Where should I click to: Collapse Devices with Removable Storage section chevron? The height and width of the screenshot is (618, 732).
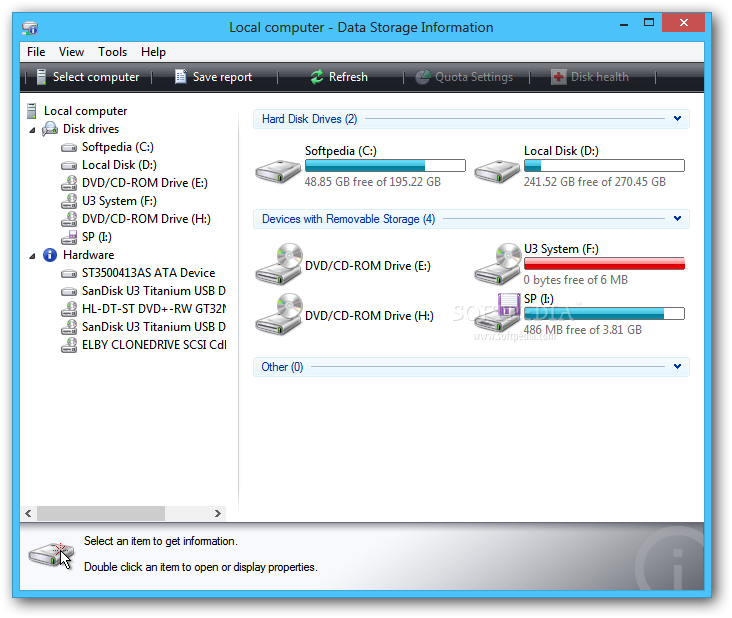click(677, 218)
